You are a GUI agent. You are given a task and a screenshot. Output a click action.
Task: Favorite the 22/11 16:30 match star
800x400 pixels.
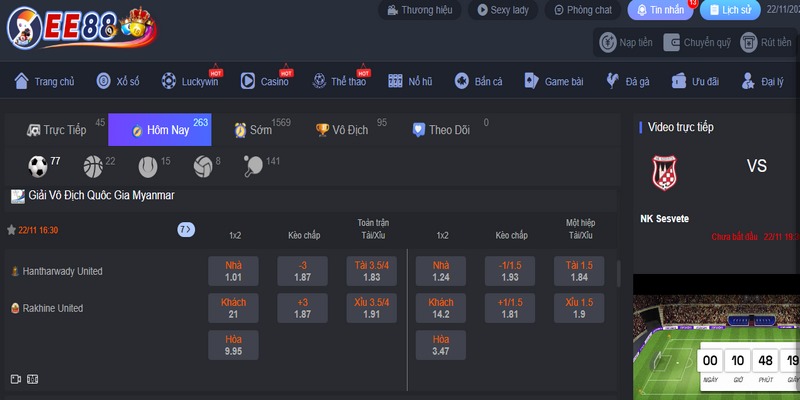(12, 229)
